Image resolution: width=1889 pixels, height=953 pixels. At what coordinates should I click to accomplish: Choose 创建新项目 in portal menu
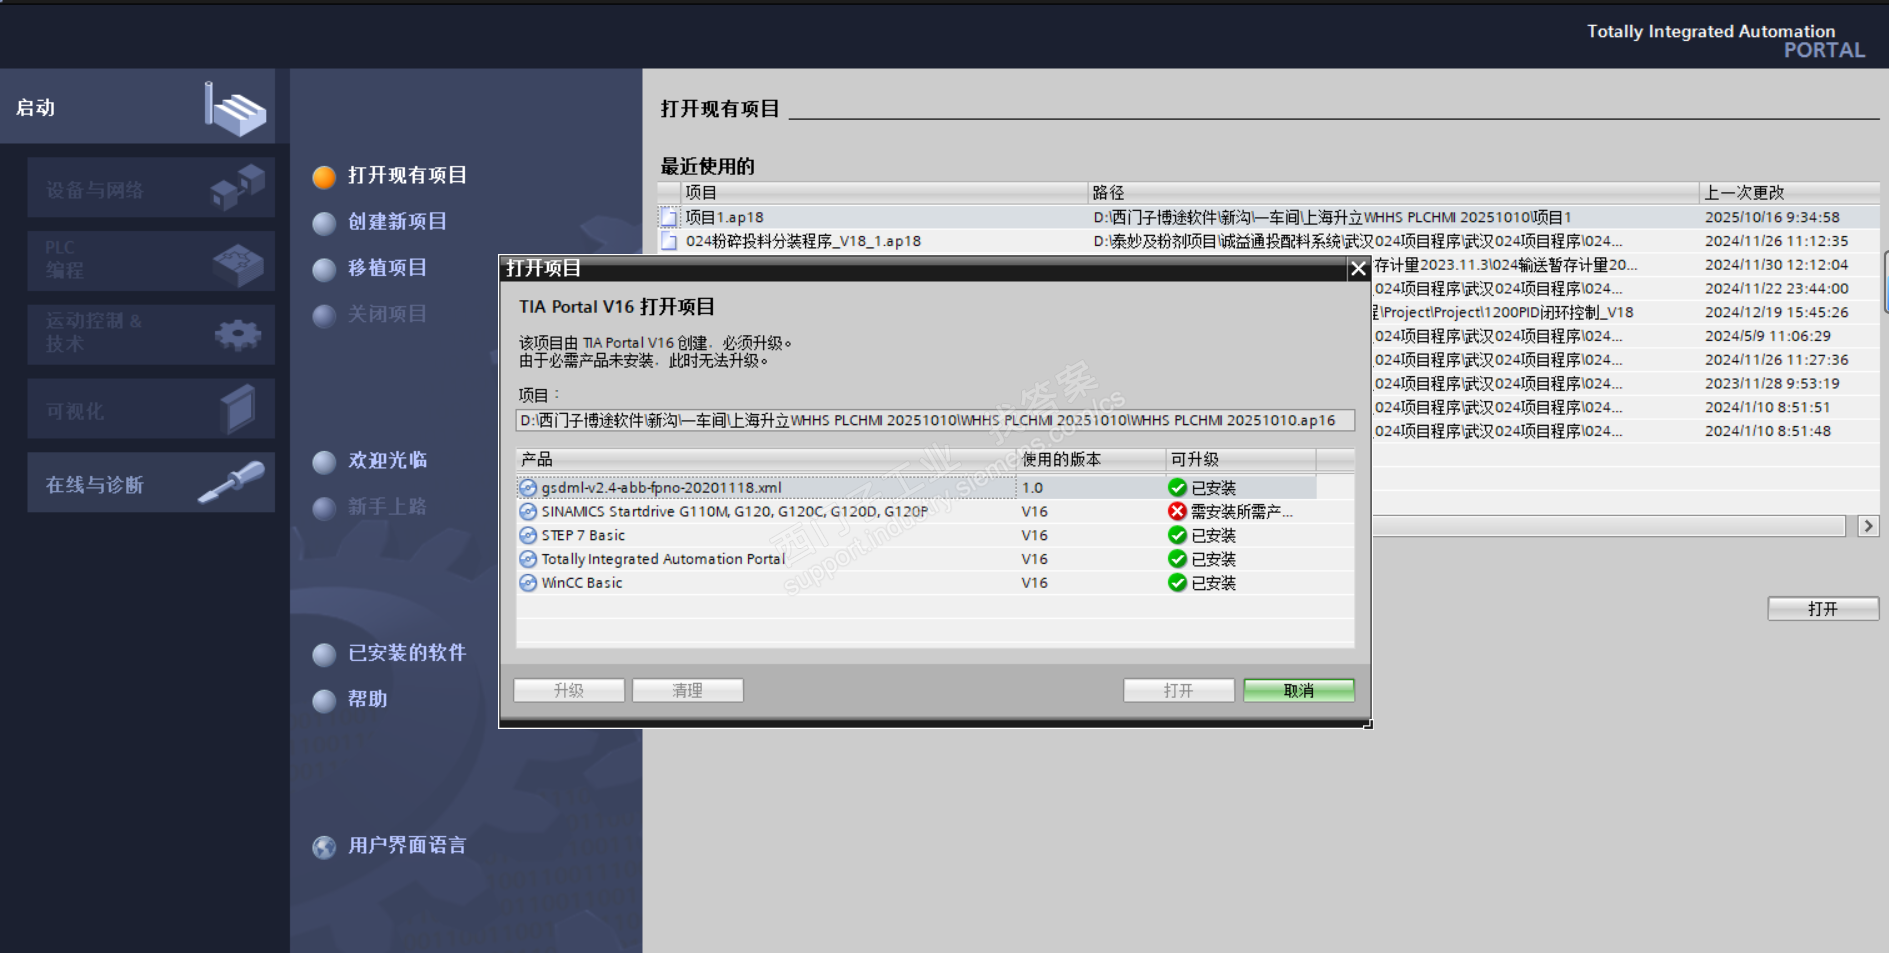[x=397, y=222]
